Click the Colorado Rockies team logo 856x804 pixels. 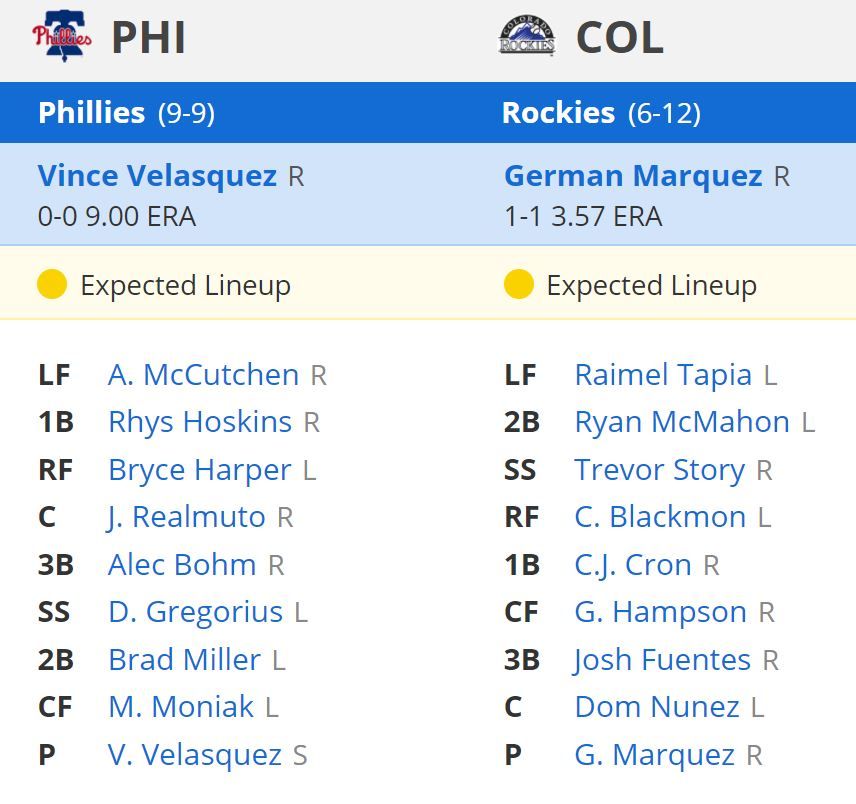[527, 37]
